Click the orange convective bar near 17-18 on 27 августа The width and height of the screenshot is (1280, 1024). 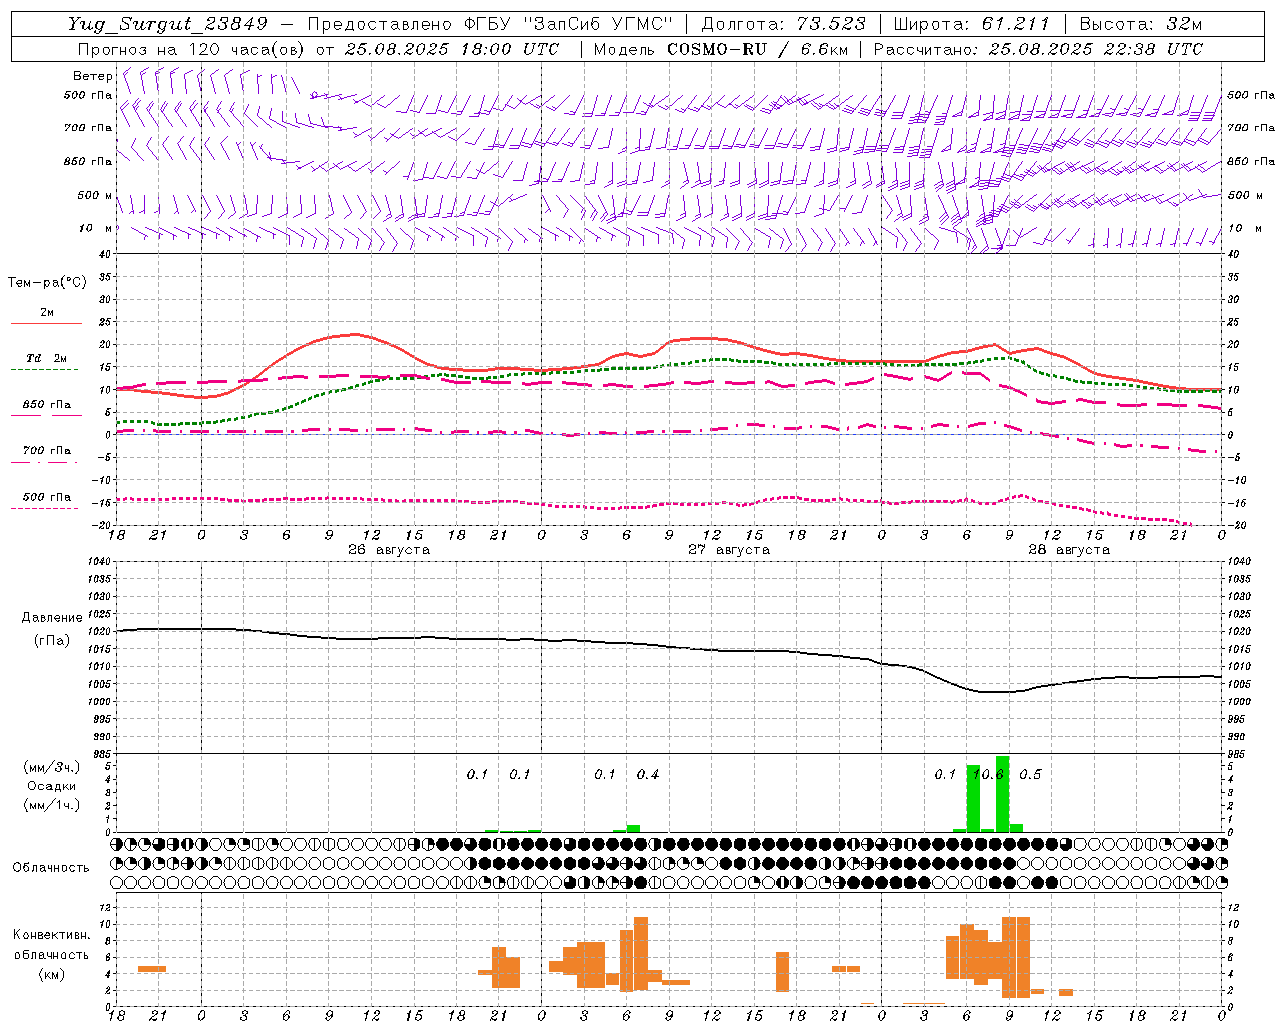click(782, 971)
